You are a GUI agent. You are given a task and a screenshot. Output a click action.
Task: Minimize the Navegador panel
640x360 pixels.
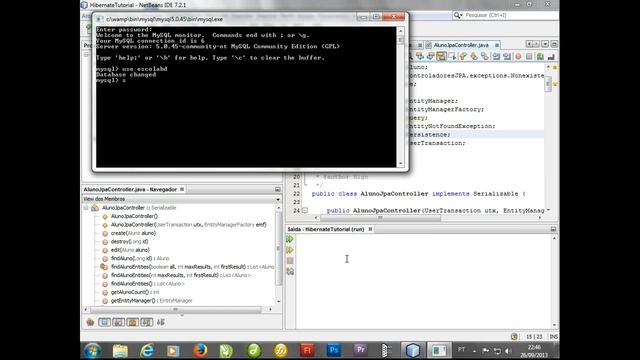click(x=278, y=189)
